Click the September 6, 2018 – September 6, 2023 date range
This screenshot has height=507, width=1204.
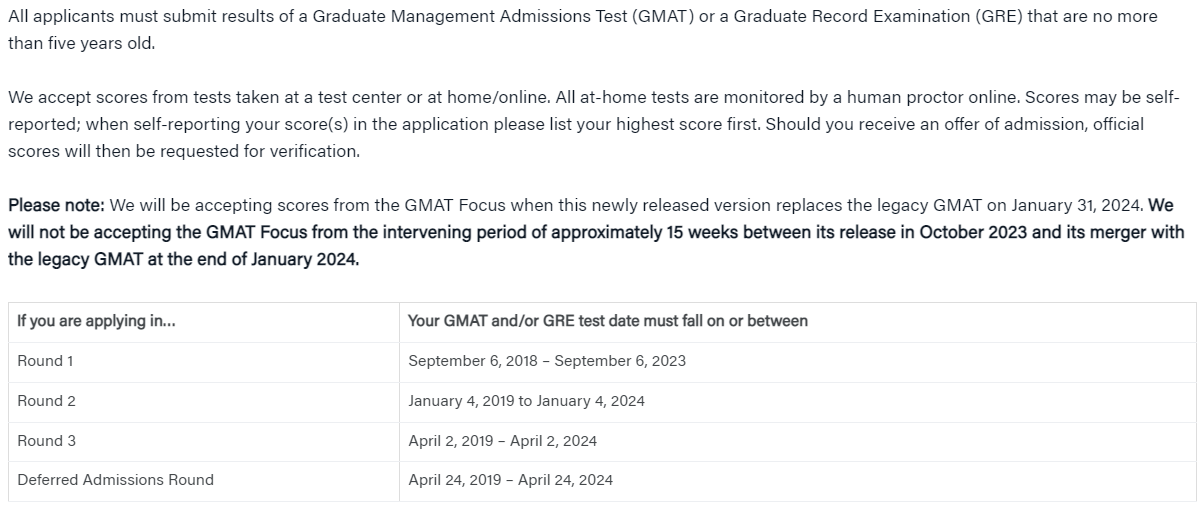pos(547,361)
